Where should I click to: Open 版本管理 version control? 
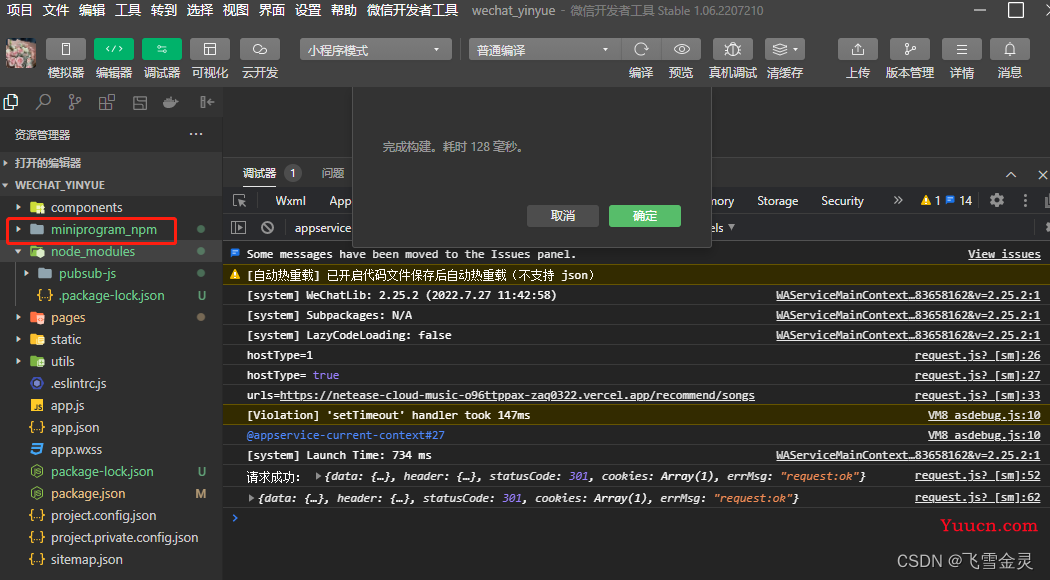tap(909, 50)
